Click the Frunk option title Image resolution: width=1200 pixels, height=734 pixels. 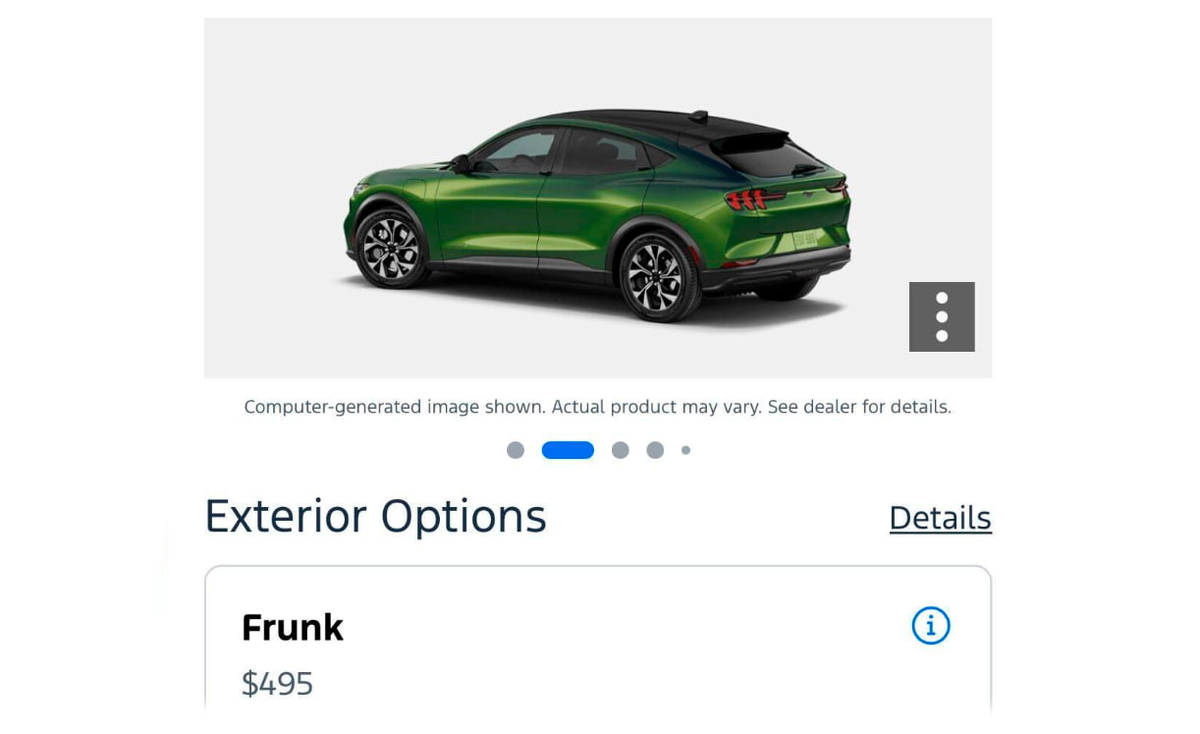pos(292,628)
